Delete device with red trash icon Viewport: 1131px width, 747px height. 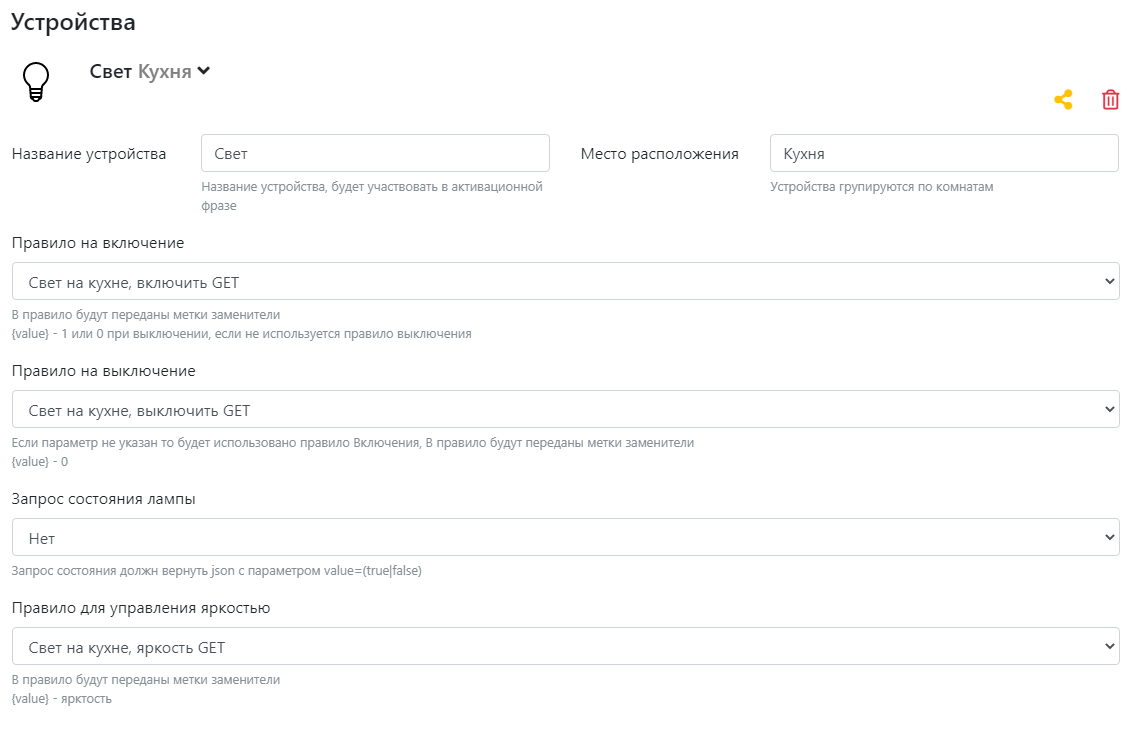[1110, 100]
